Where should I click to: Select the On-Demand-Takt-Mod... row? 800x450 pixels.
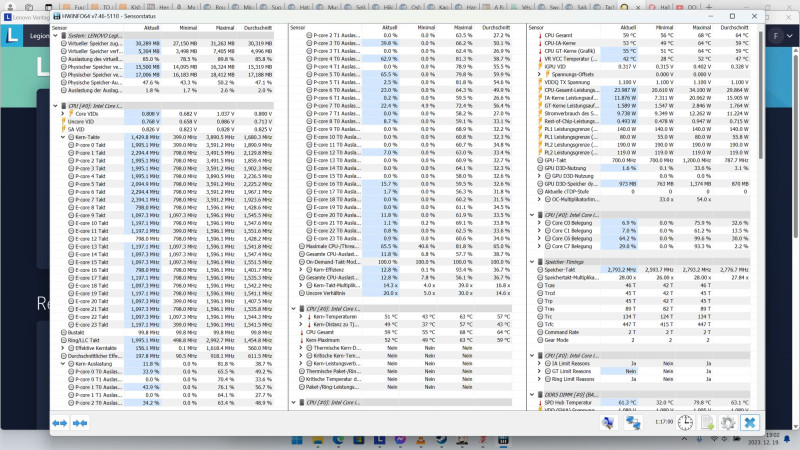pos(407,262)
